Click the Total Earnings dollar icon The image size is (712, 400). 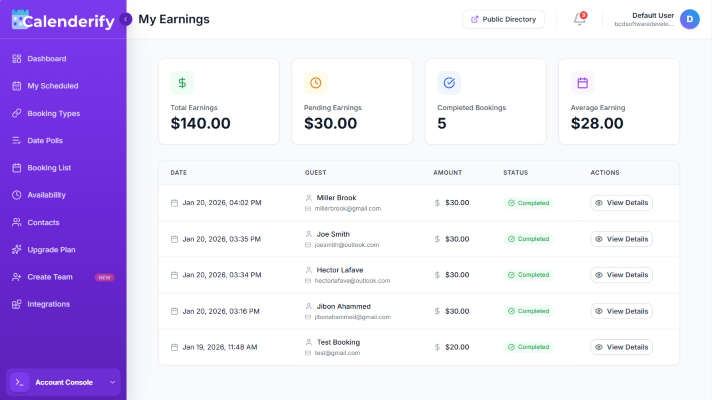pyautogui.click(x=182, y=83)
